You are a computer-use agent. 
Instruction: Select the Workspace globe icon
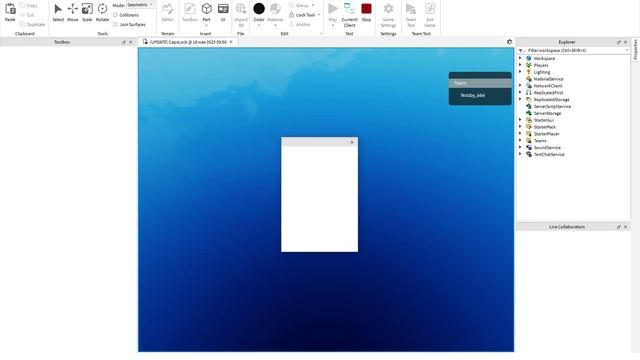click(529, 58)
